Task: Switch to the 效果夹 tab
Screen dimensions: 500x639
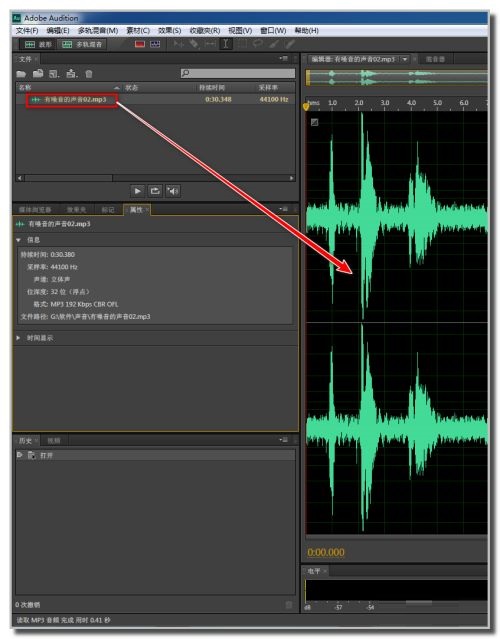Action: point(76,210)
